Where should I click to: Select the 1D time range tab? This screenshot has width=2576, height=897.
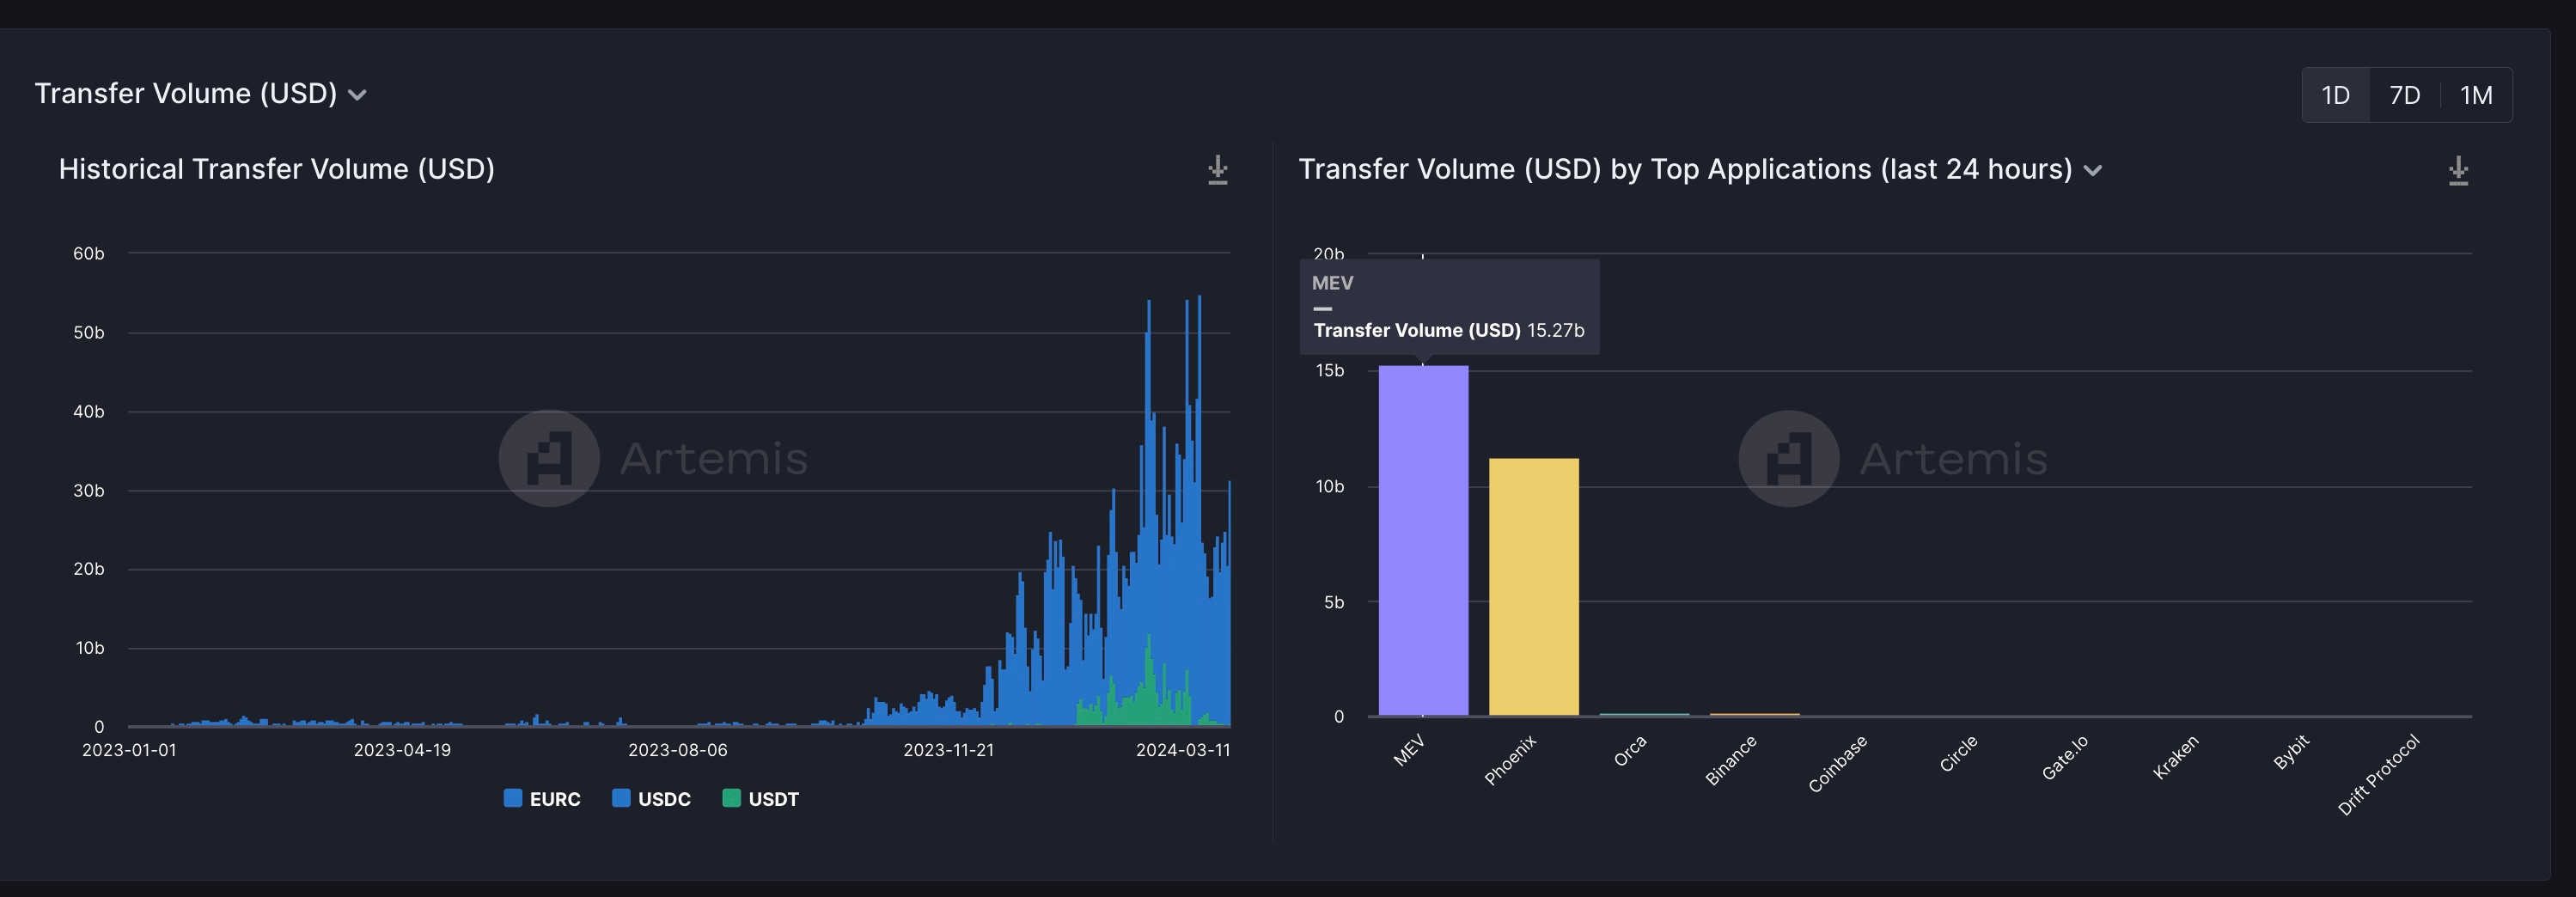[2335, 95]
